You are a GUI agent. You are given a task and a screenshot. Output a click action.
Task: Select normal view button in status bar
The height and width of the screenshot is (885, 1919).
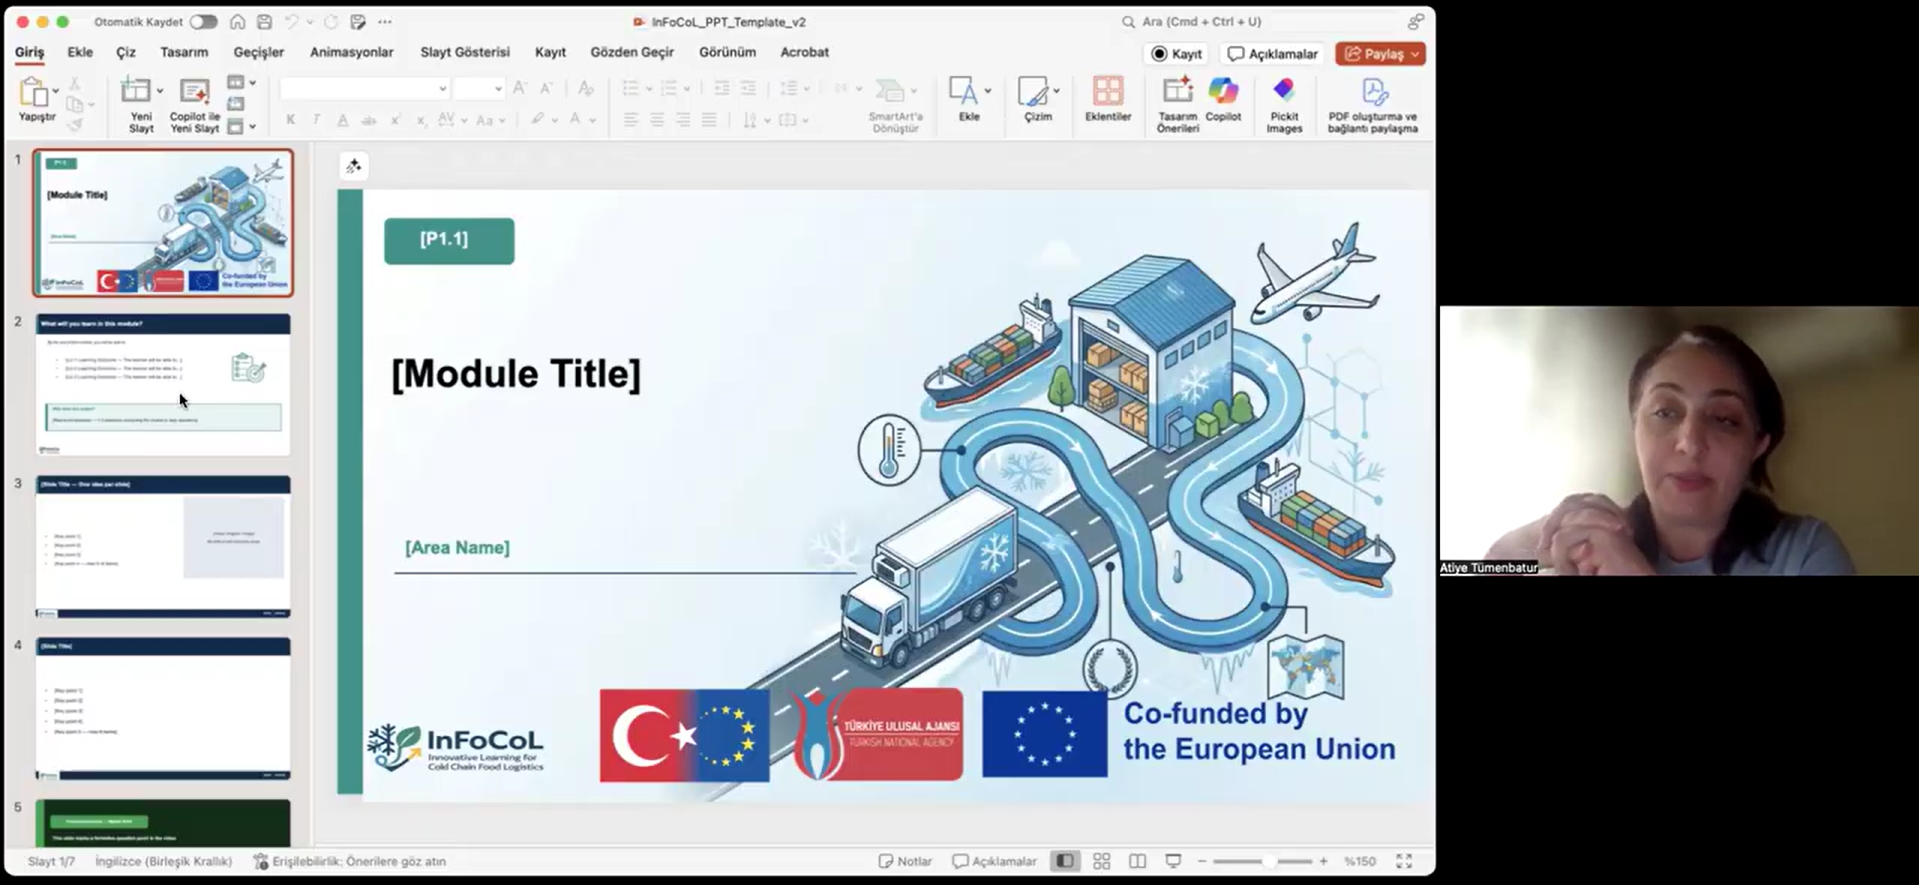(1065, 861)
